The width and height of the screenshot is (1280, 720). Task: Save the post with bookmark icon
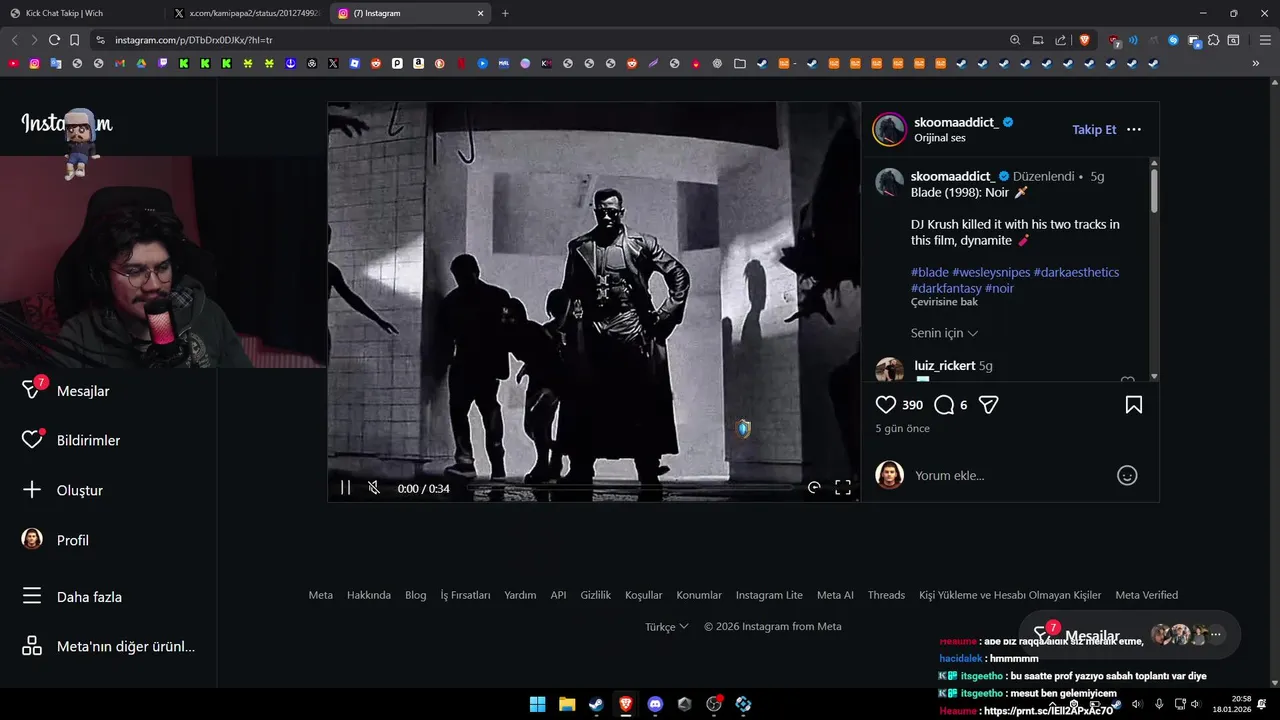(1134, 405)
